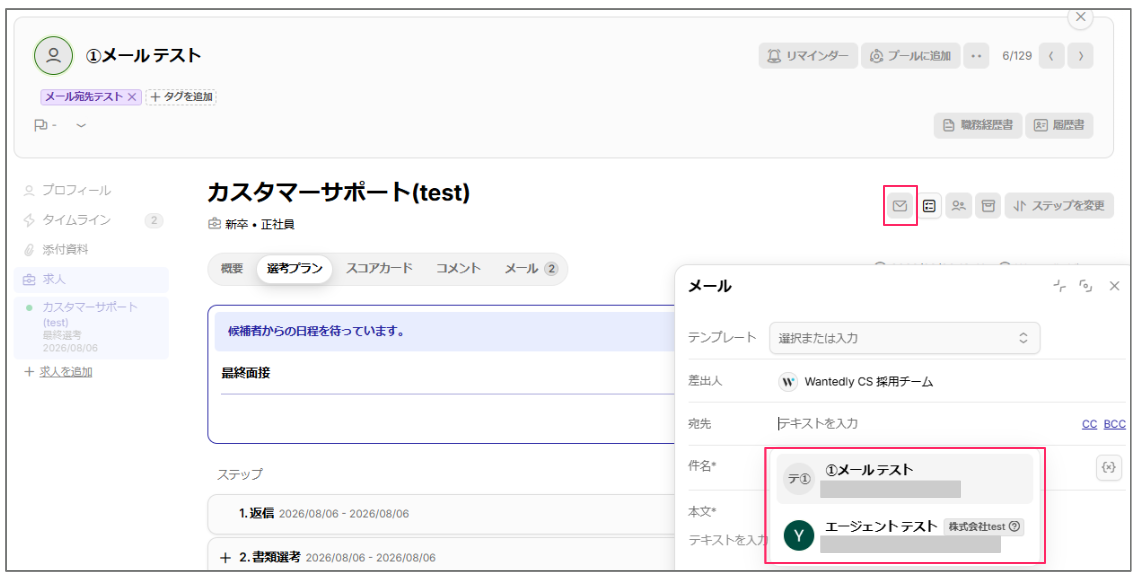Click the variable insert {x} icon
Screen dimensions: 1137x577
pos(1108,468)
